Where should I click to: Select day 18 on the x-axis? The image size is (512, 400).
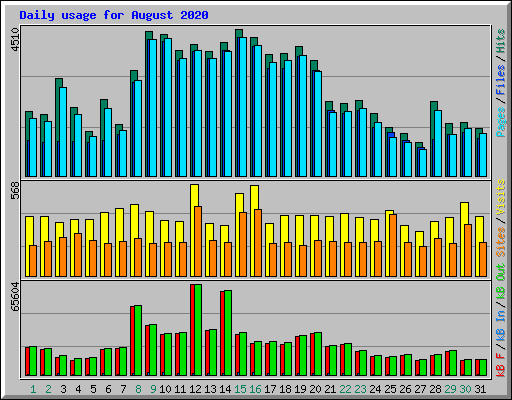pos(285,389)
